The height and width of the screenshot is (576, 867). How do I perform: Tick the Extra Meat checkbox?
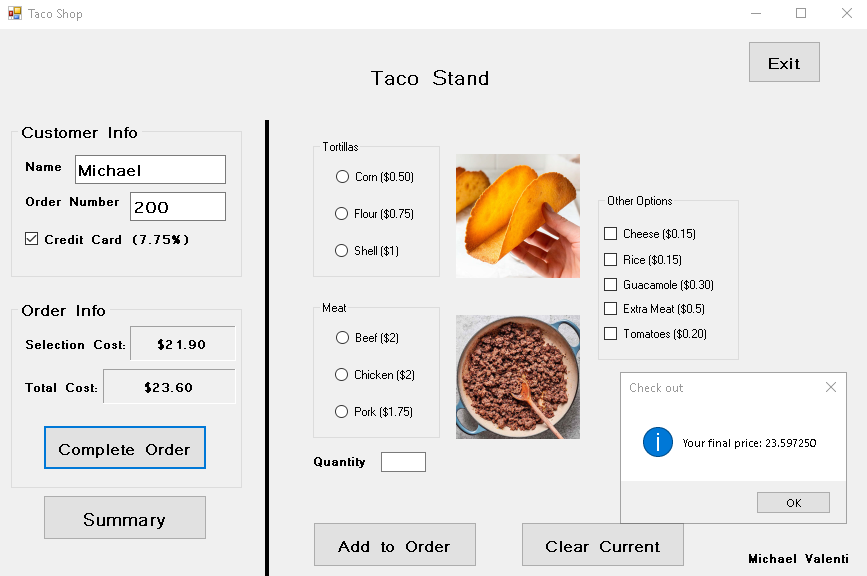coord(611,309)
